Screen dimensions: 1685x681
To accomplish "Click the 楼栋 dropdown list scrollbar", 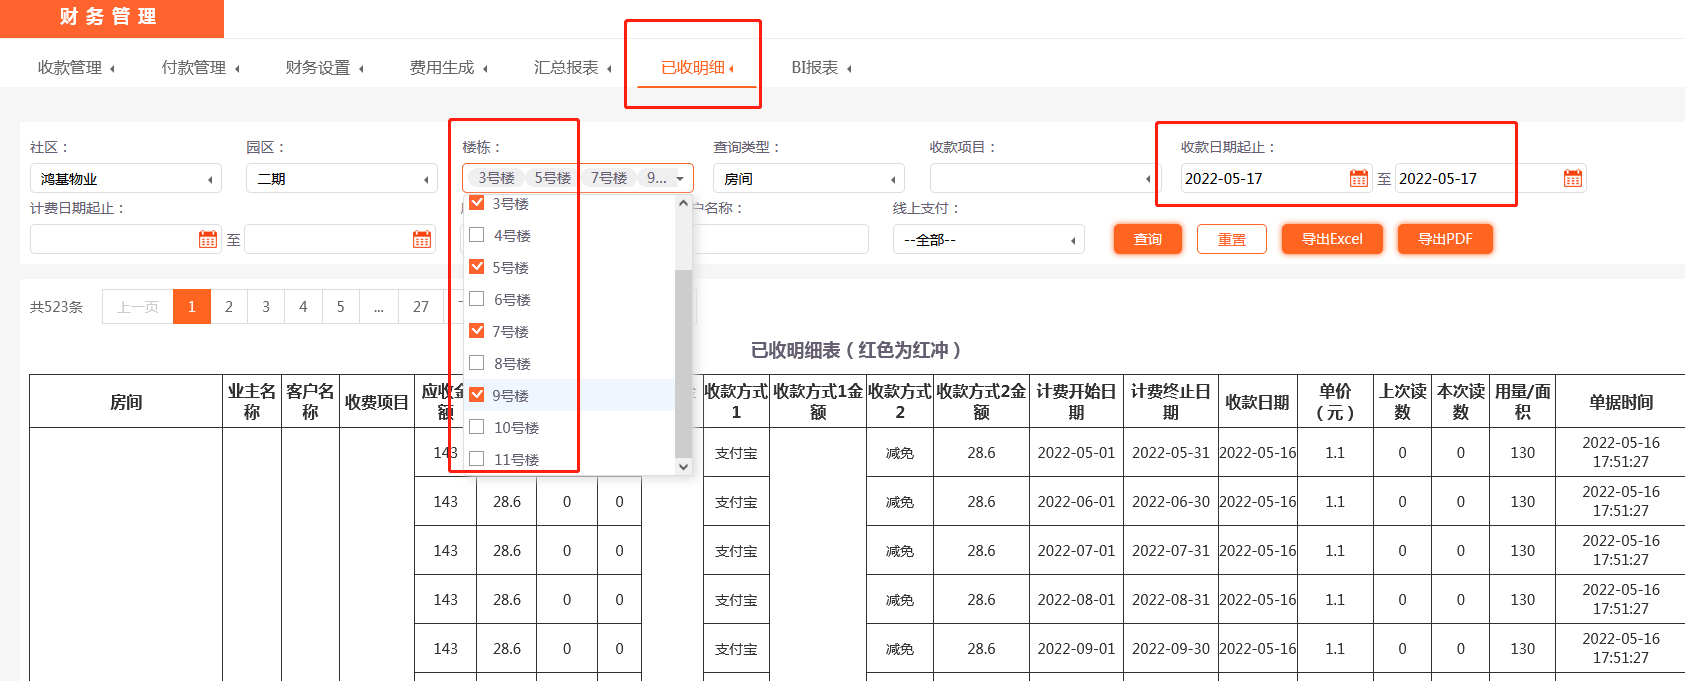I will (x=683, y=360).
